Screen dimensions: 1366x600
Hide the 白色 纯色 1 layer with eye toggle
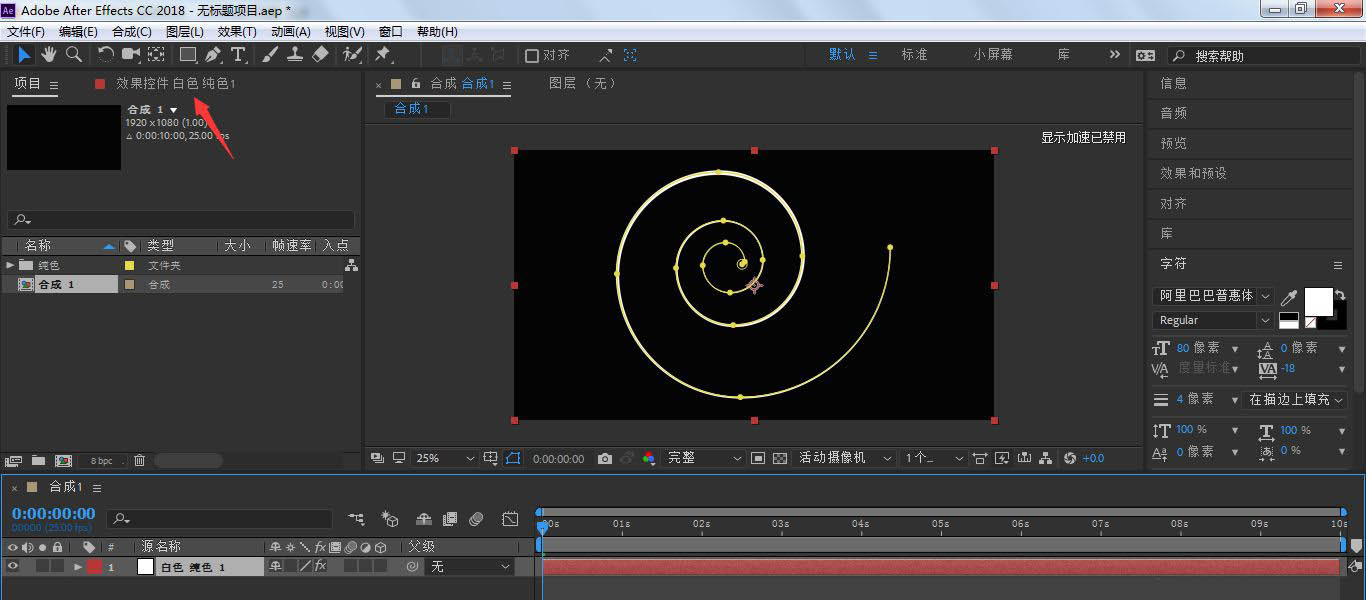pos(13,567)
